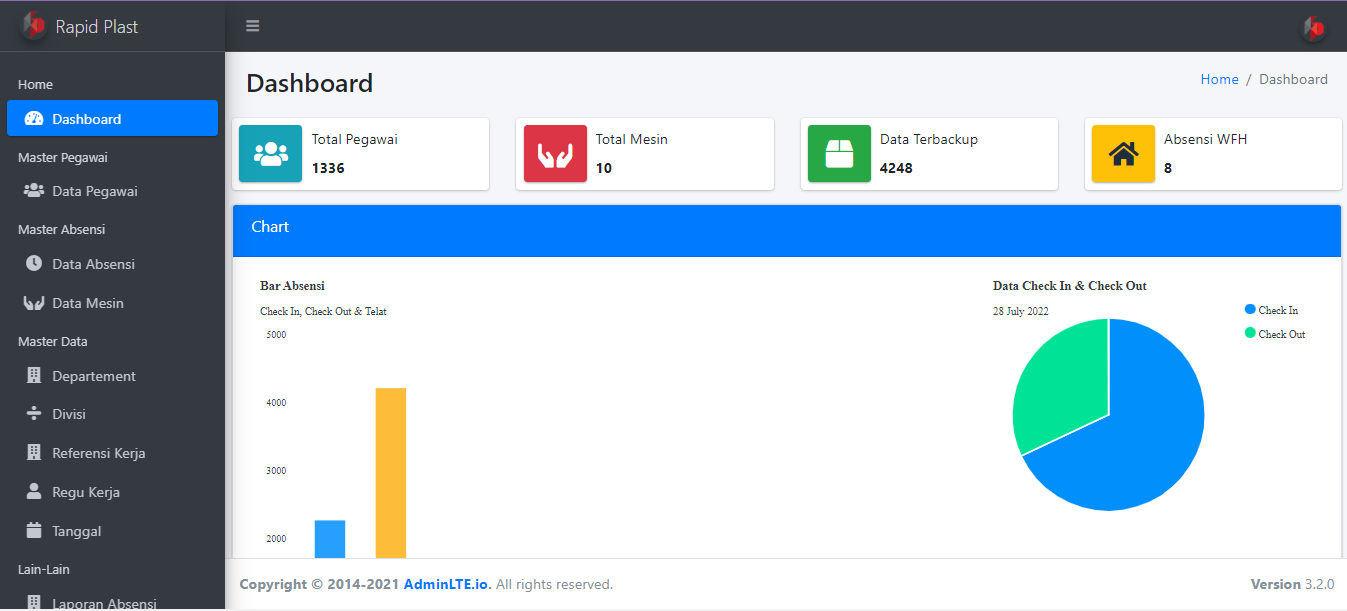This screenshot has height=611, width=1347.
Task: Toggle the sidebar hamburger menu
Action: 253,26
